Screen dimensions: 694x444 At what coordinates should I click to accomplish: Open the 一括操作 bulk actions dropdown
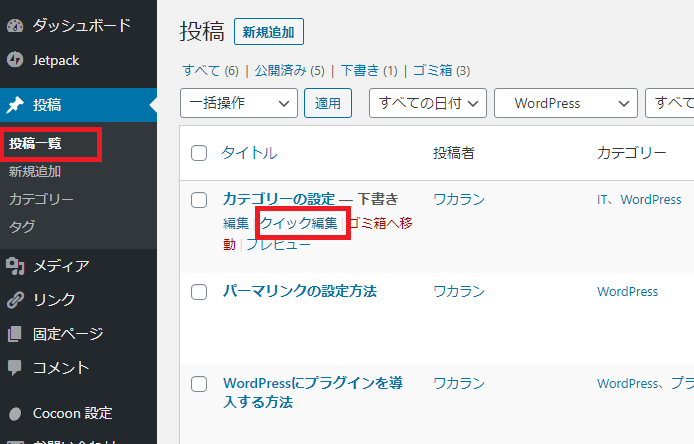239,103
